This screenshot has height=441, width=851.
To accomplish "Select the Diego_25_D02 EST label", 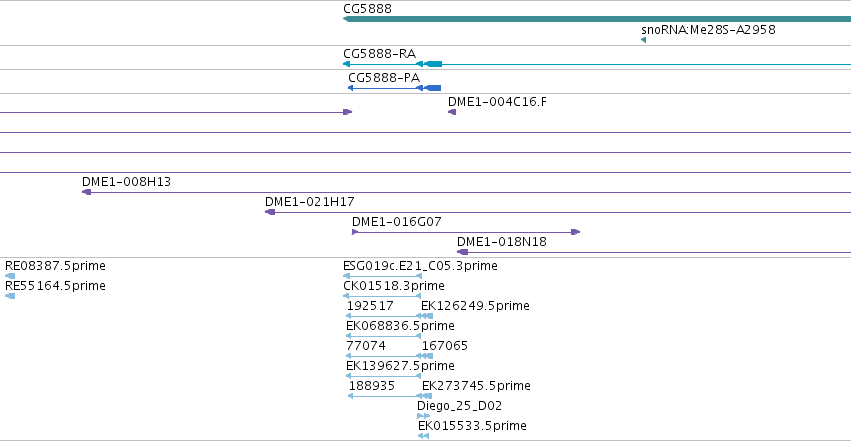I will tap(459, 406).
